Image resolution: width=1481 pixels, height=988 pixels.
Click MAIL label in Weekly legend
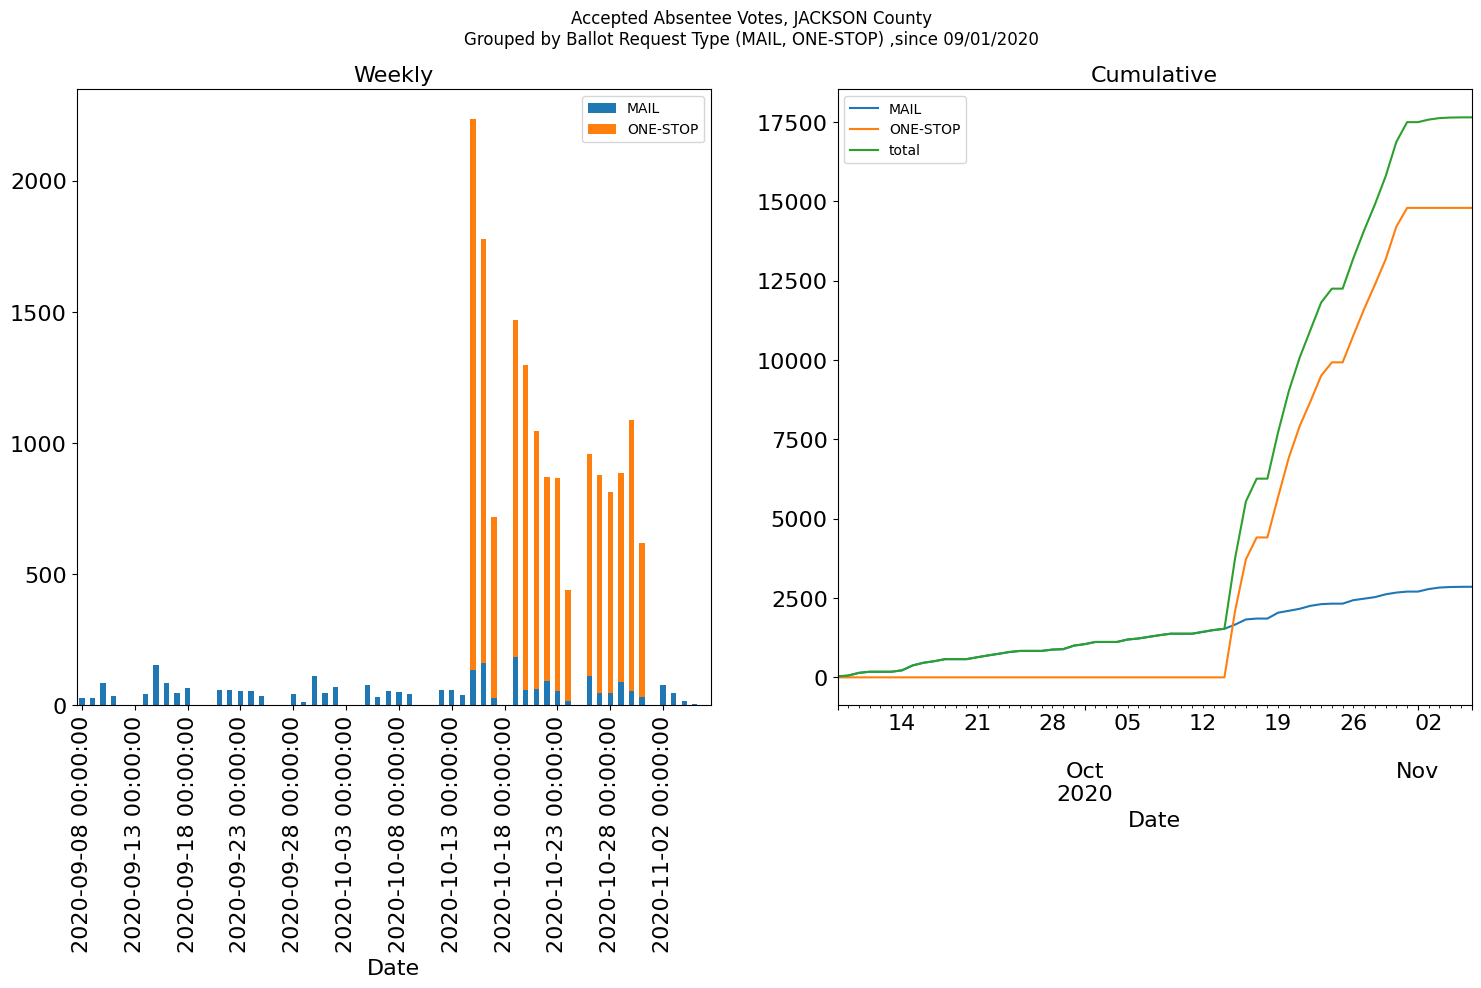(643, 108)
